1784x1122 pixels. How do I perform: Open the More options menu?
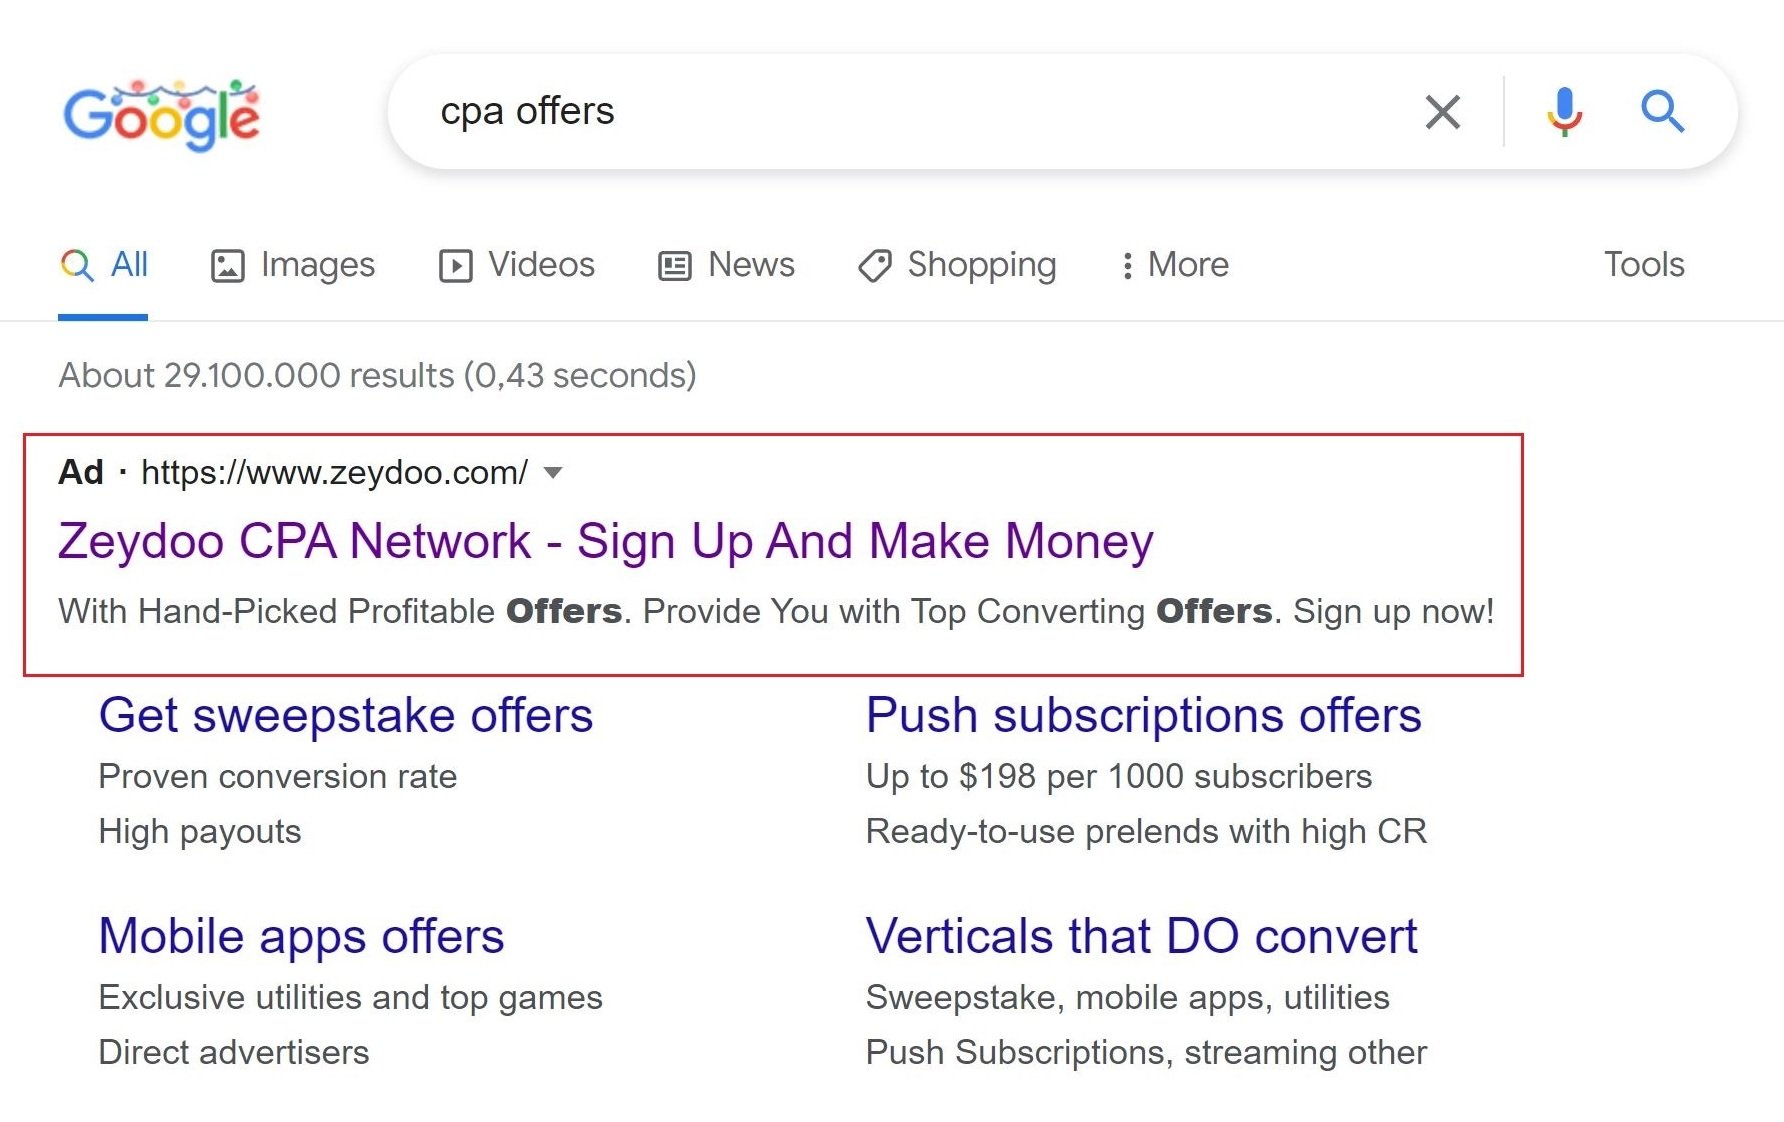click(x=1175, y=265)
